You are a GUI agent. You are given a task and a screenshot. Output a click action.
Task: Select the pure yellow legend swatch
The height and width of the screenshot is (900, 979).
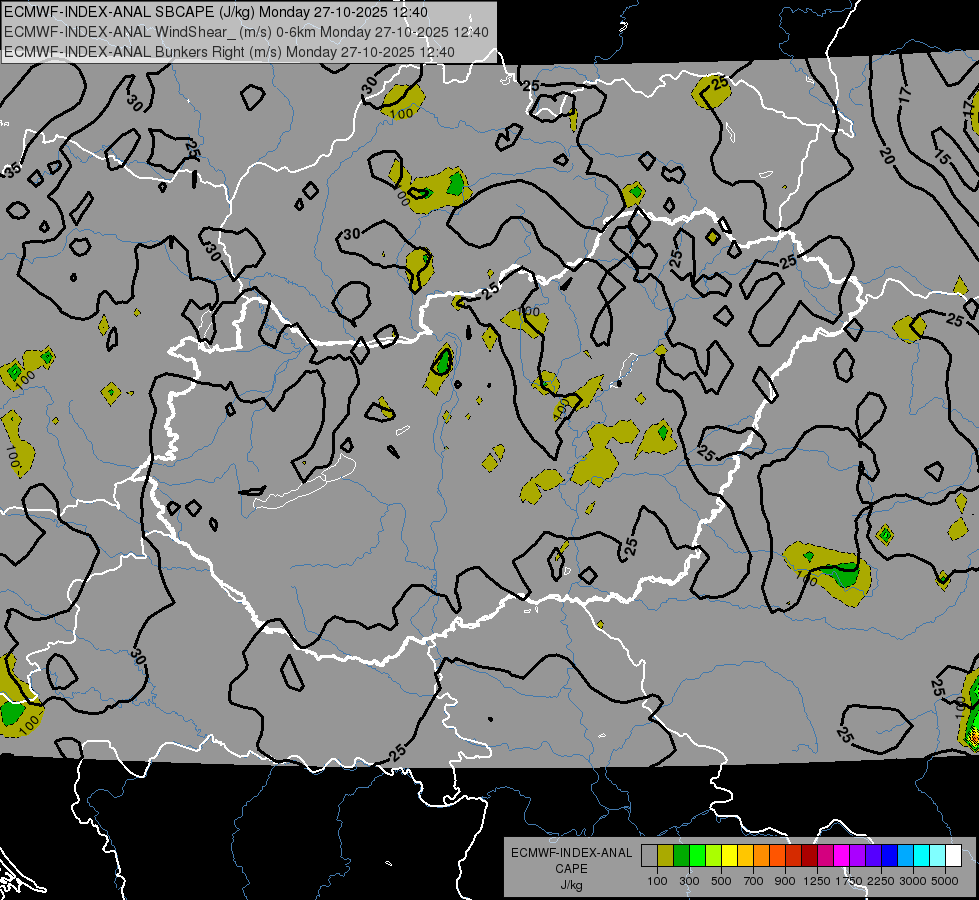(730, 855)
